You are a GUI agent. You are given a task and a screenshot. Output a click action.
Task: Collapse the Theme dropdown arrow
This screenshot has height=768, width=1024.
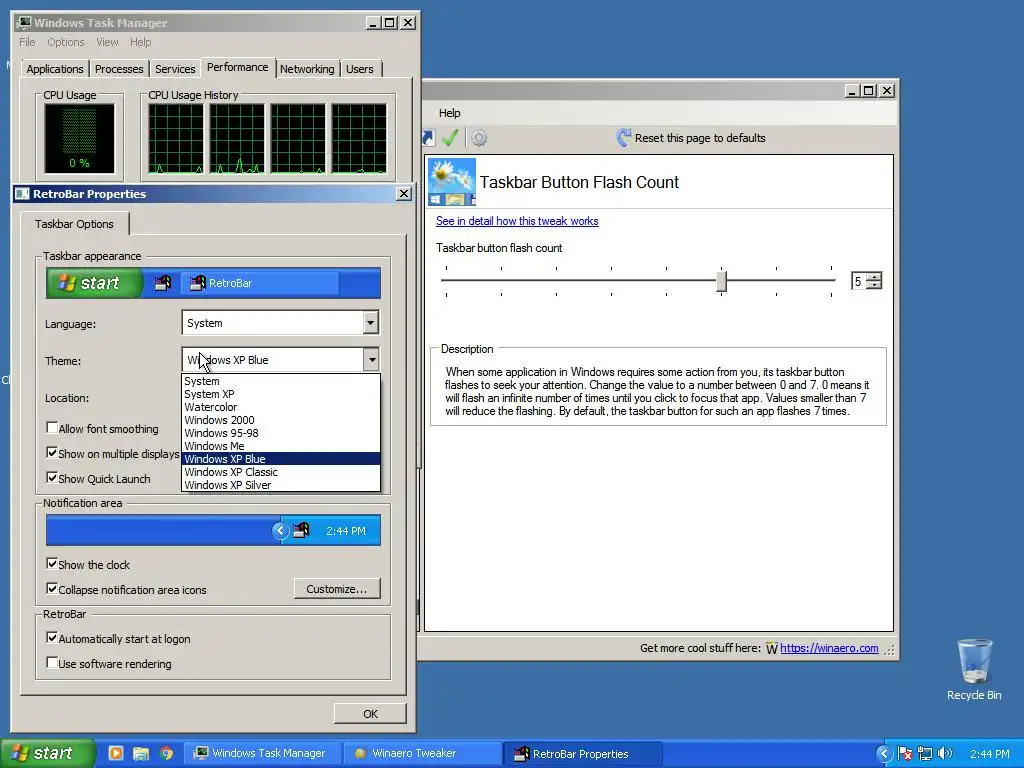[x=371, y=360]
